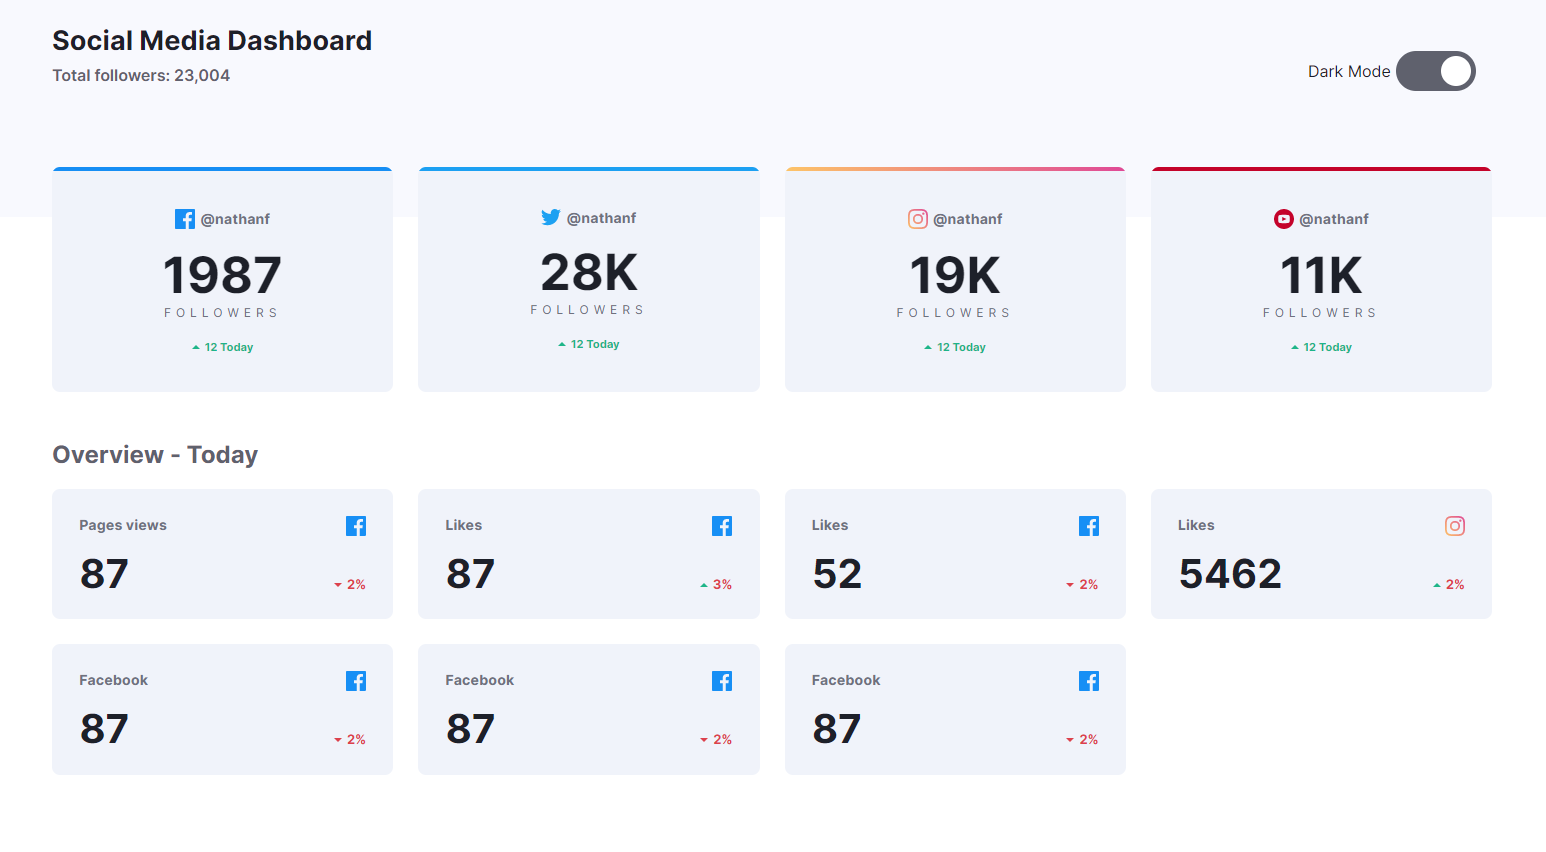This screenshot has width=1546, height=852.
Task: Click the Dark Mode label text
Action: [1348, 72]
